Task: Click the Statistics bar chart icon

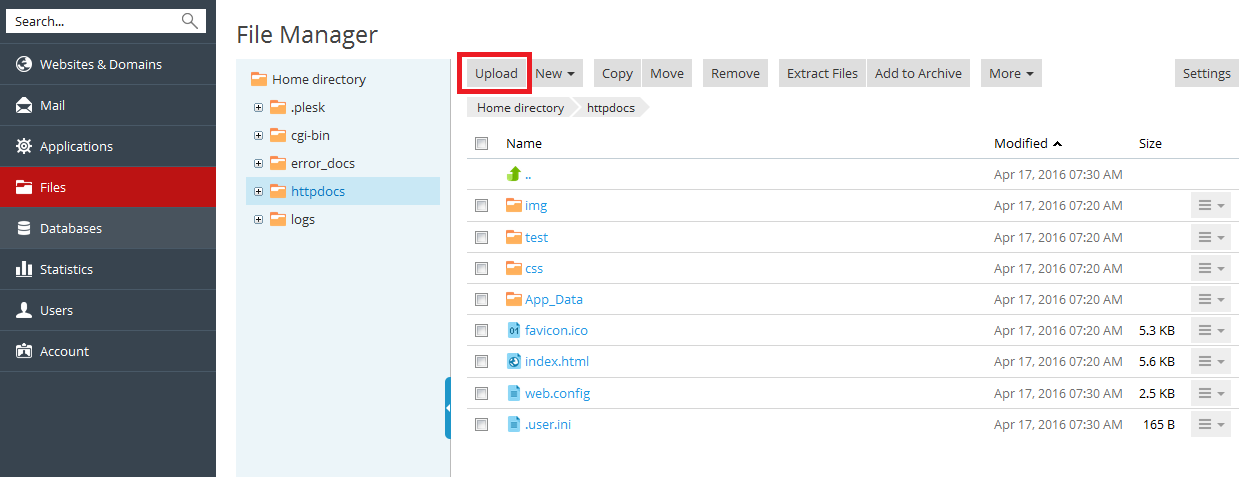Action: [24, 269]
